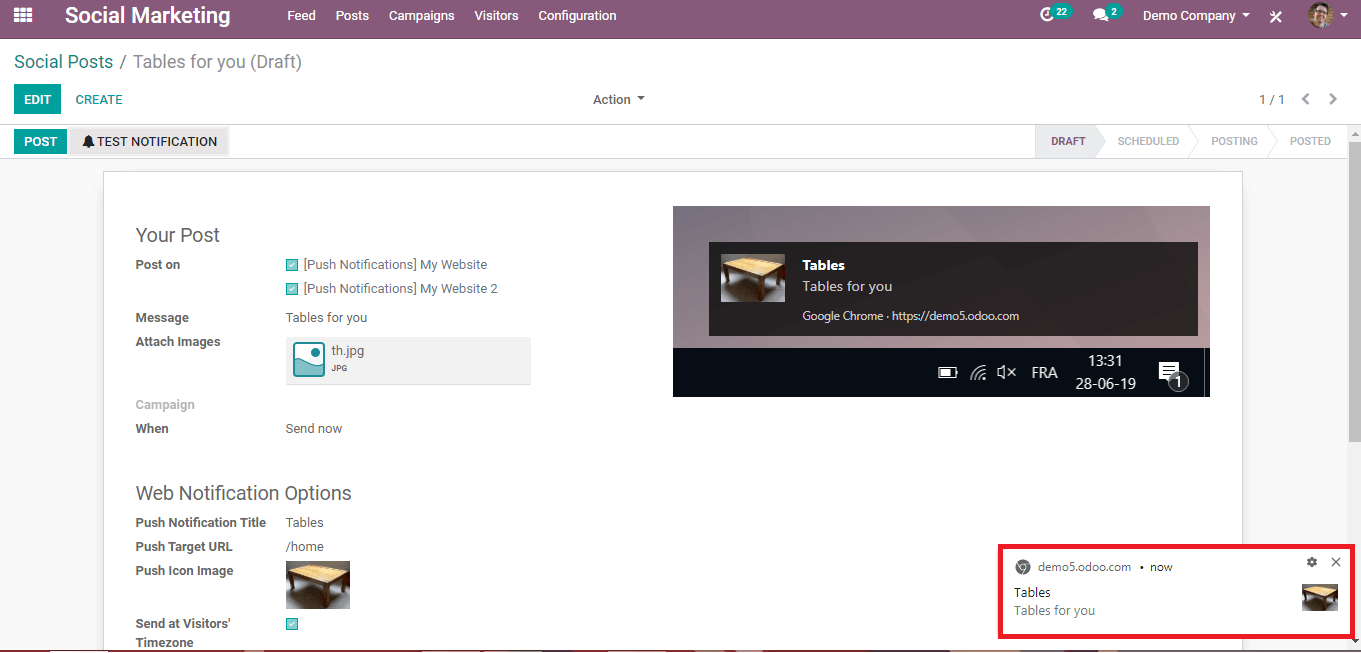Open the apps grid menu icon
The height and width of the screenshot is (653, 1361).
(22, 16)
